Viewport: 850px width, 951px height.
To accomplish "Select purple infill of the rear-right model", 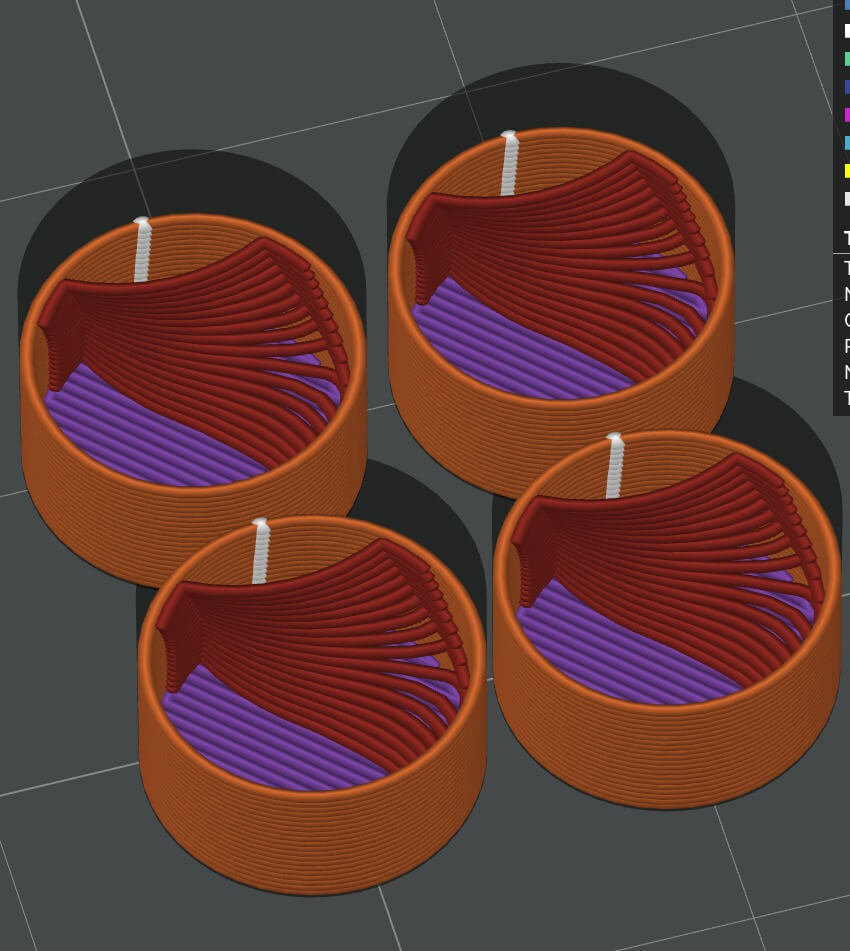I will pyautogui.click(x=500, y=340).
